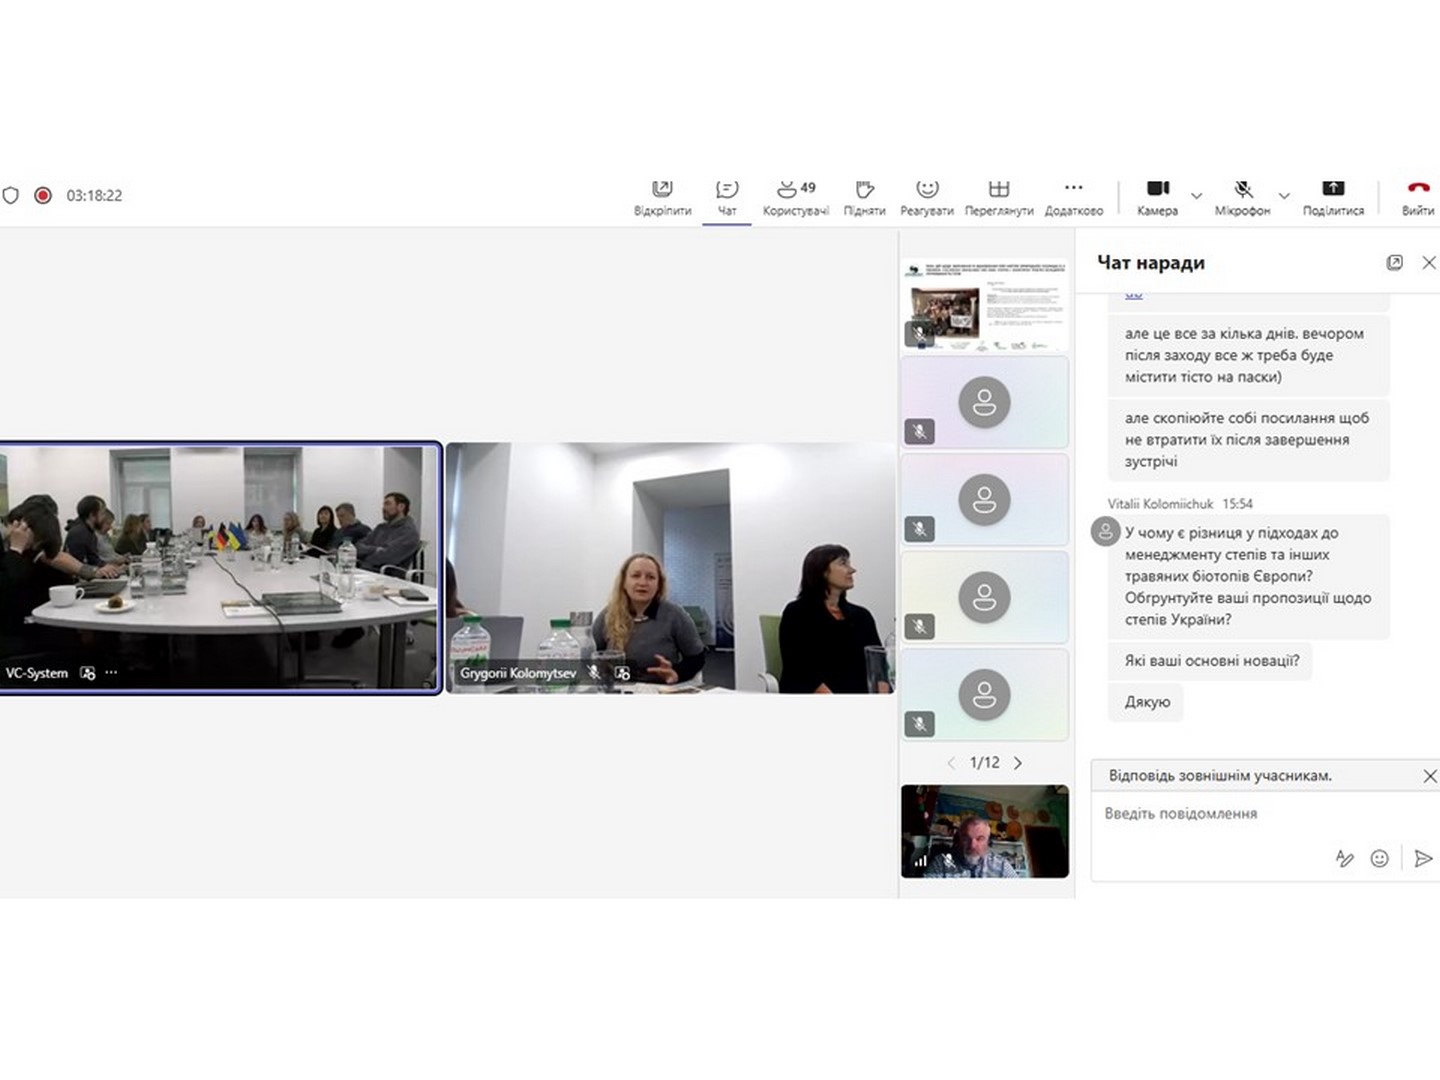Open the Реагувати reactions menu
Screen dimensions: 1440x1080
point(927,196)
